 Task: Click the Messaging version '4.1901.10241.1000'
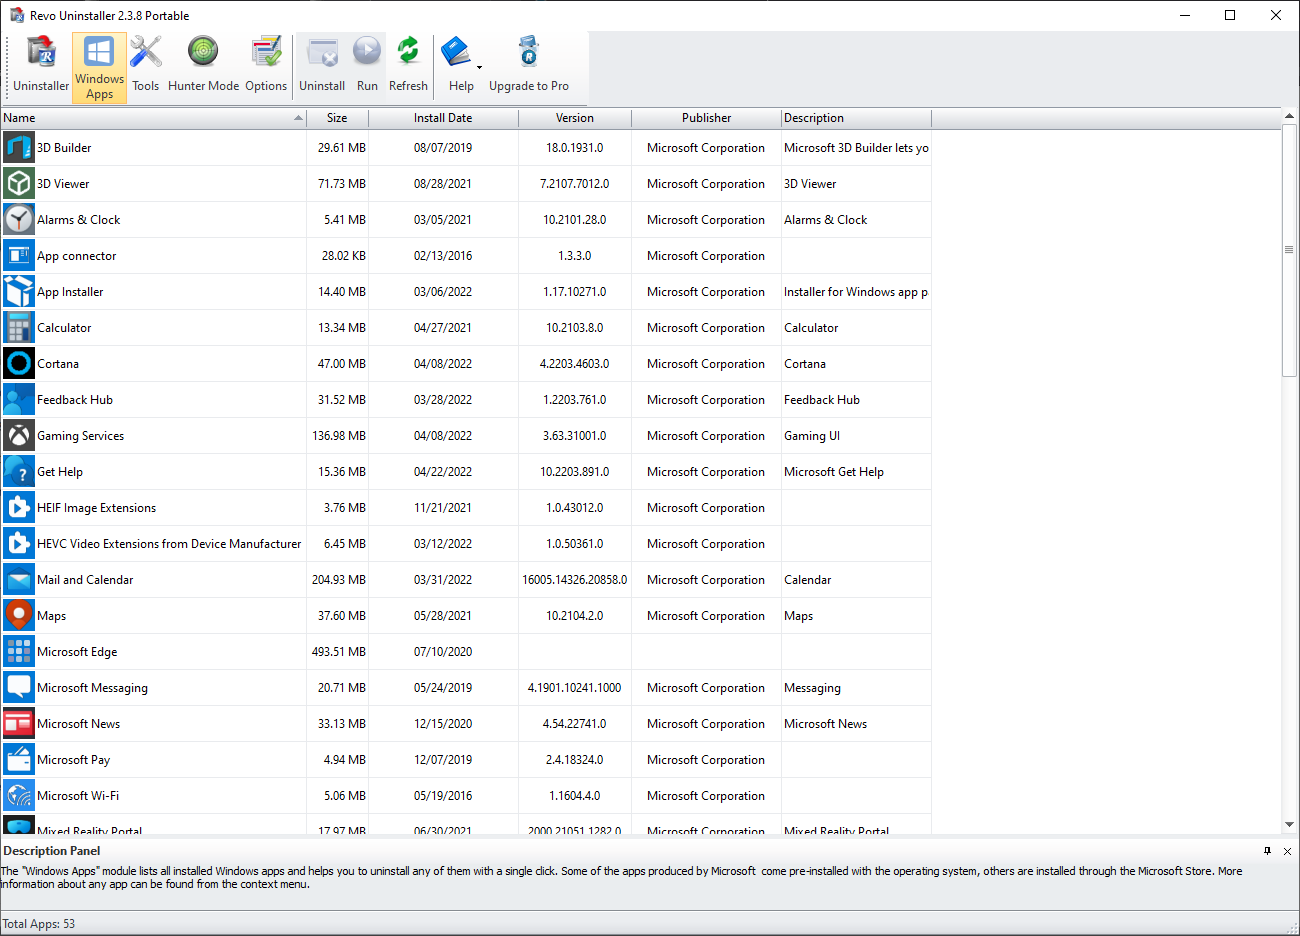pos(574,688)
